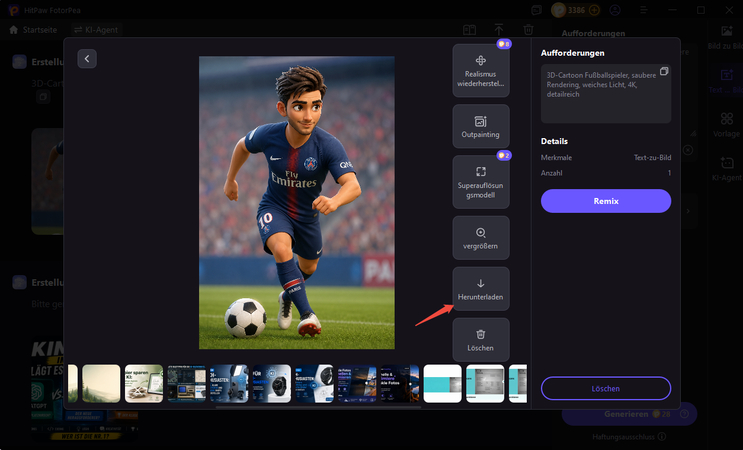Image resolution: width=743 pixels, height=450 pixels.
Task: Select the second dark sunset photos thumbnail
Action: click(x=399, y=383)
